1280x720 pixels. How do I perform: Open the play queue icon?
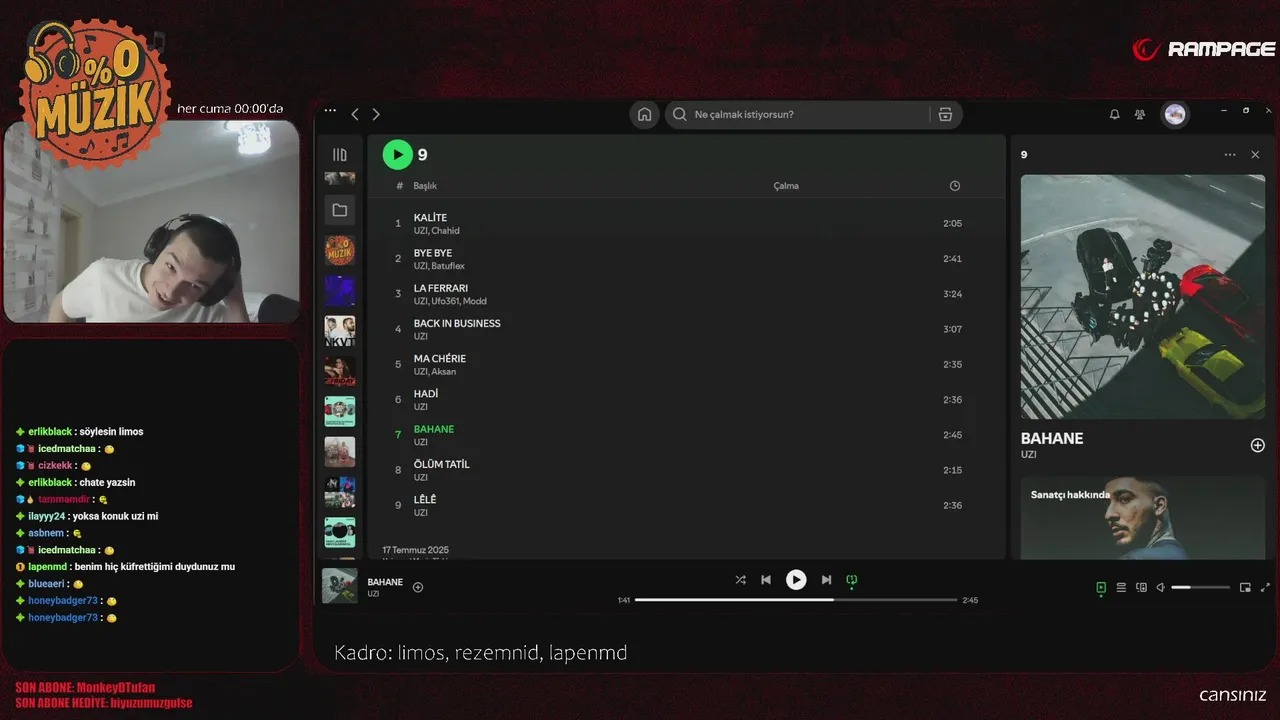[x=1121, y=588]
